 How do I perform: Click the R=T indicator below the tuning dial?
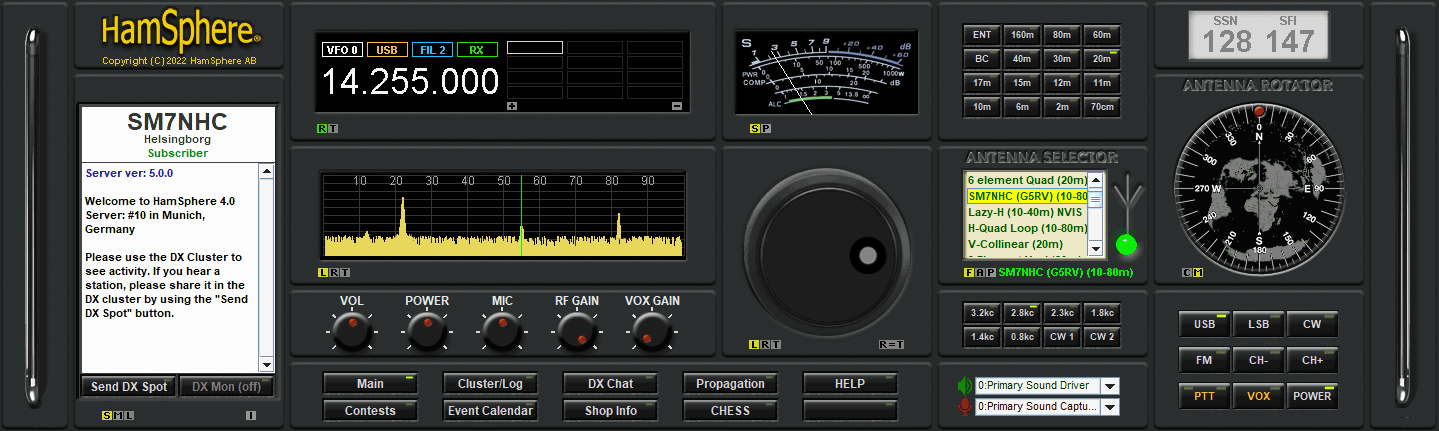pyautogui.click(x=891, y=345)
